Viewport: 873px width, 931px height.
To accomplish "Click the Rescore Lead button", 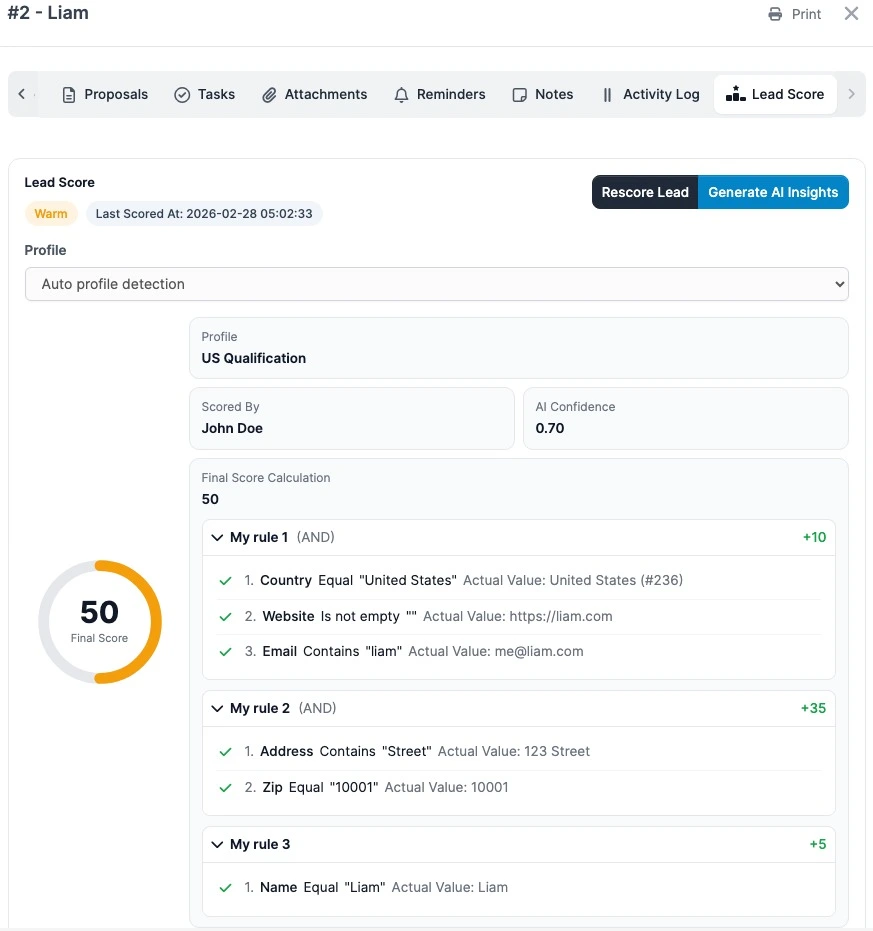I will point(644,191).
